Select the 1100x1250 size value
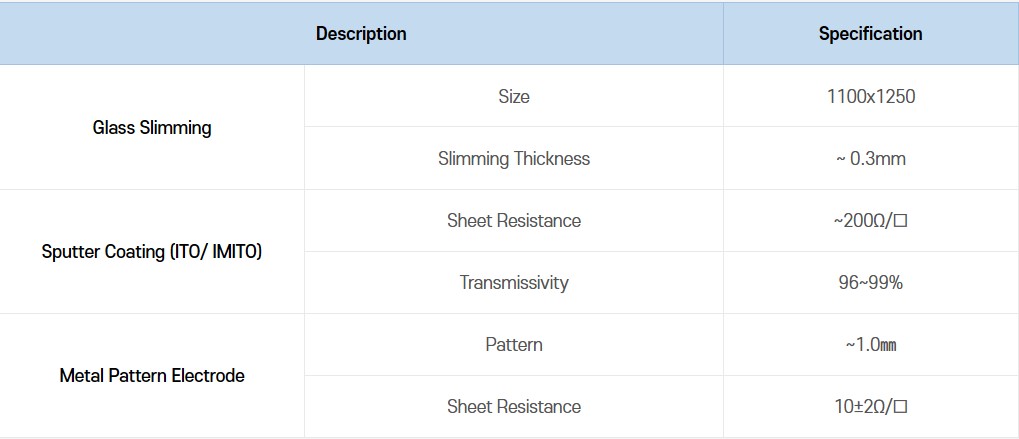 pos(870,97)
